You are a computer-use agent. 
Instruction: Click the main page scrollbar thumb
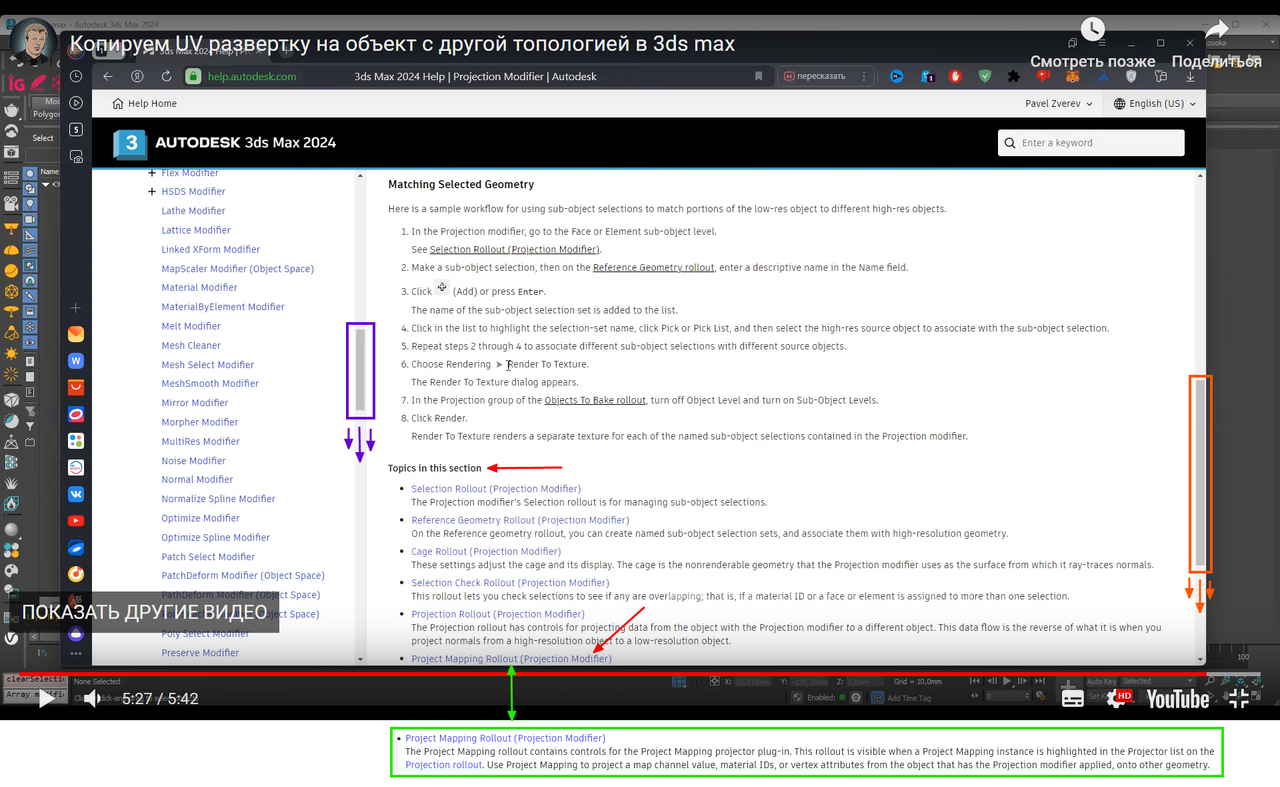[x=1200, y=475]
